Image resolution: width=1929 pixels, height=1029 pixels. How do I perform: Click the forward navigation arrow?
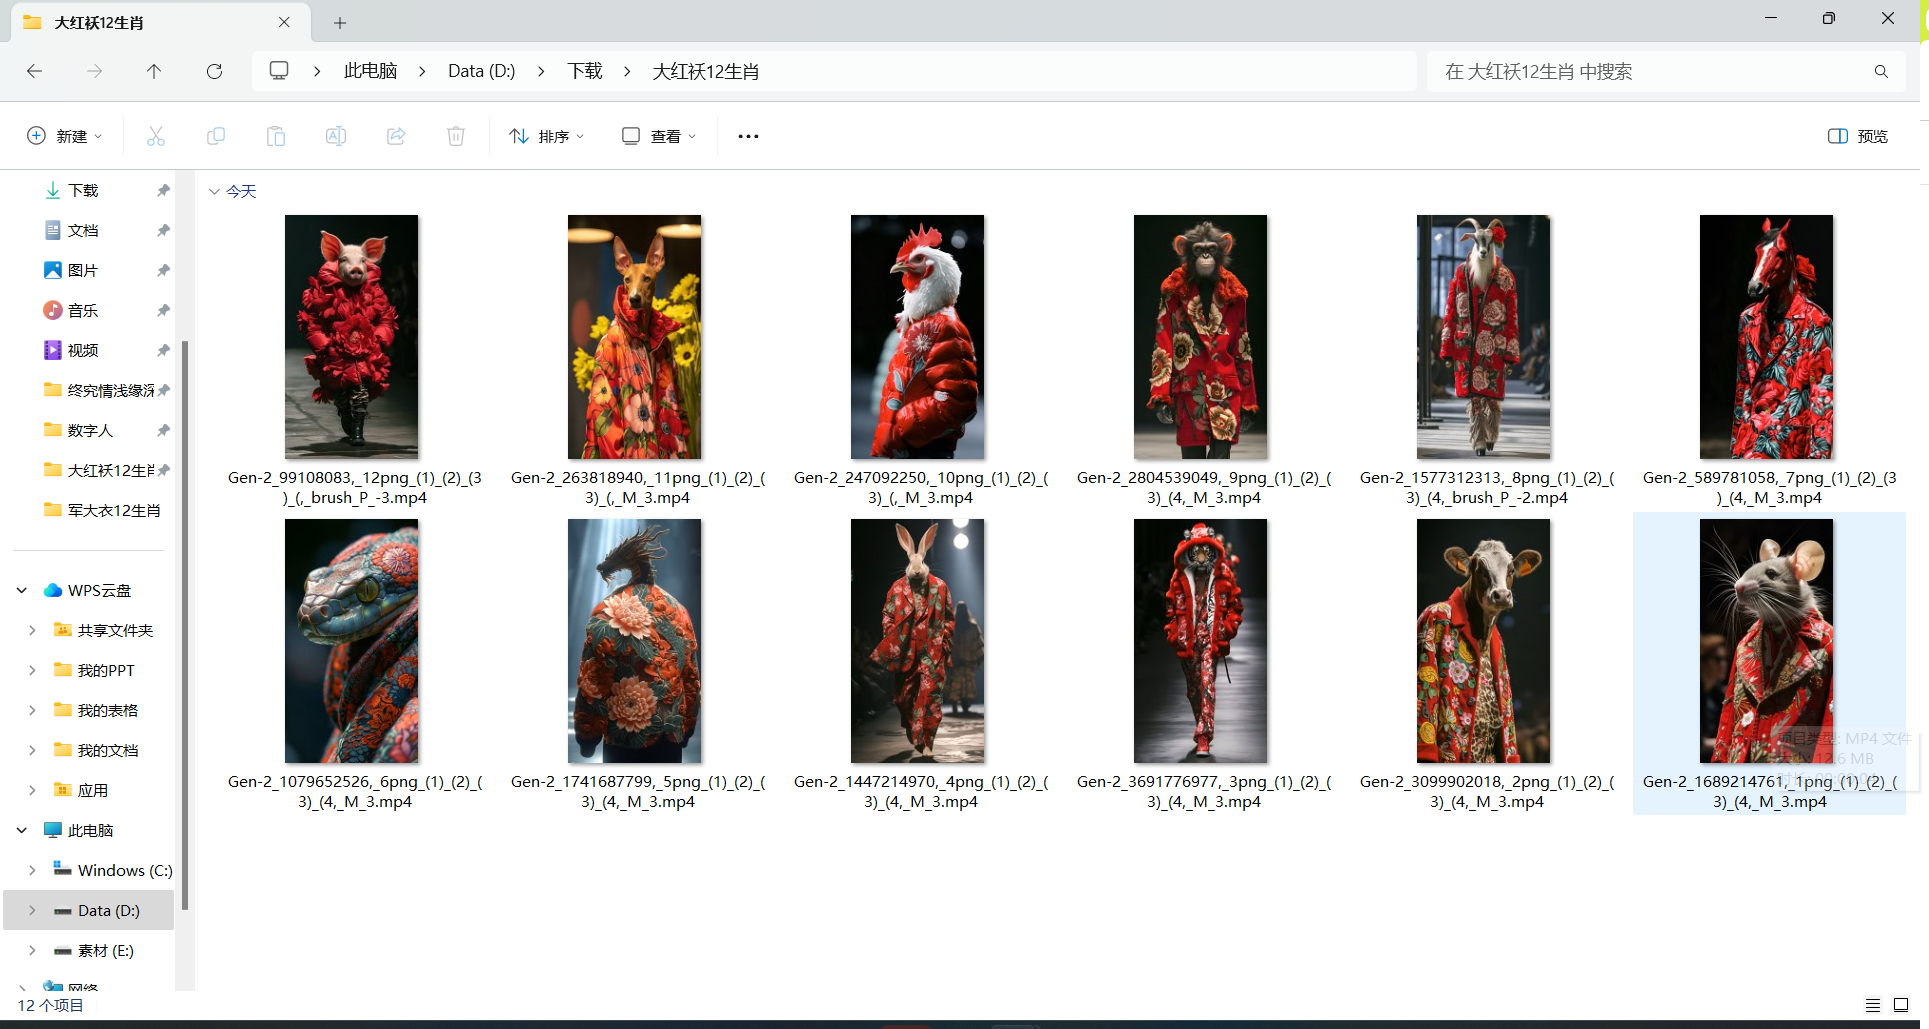point(94,71)
